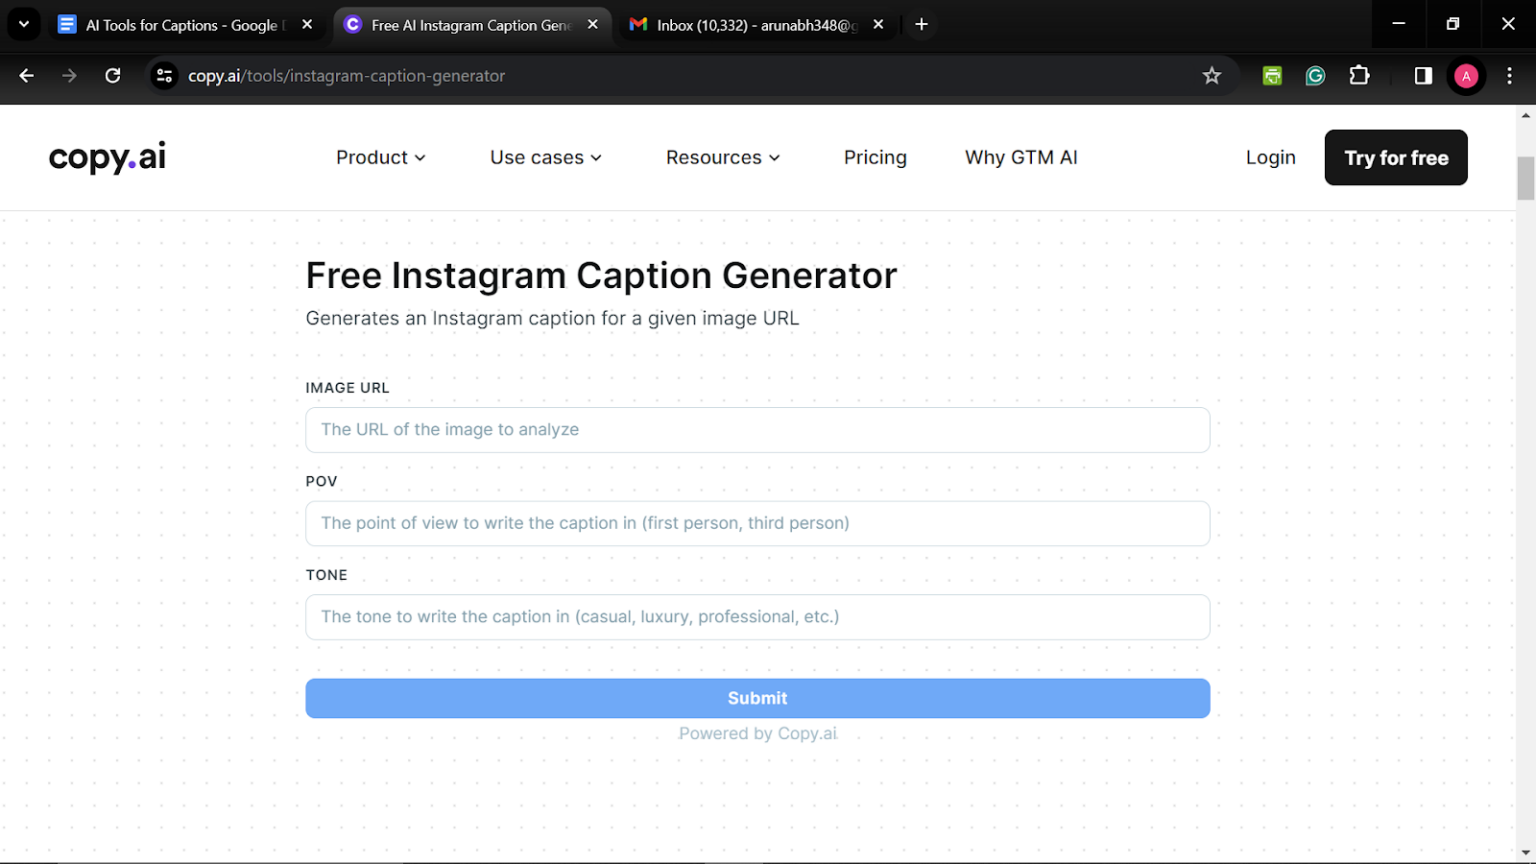Open the green print-friendly extension icon
The height and width of the screenshot is (864, 1536).
[1271, 75]
